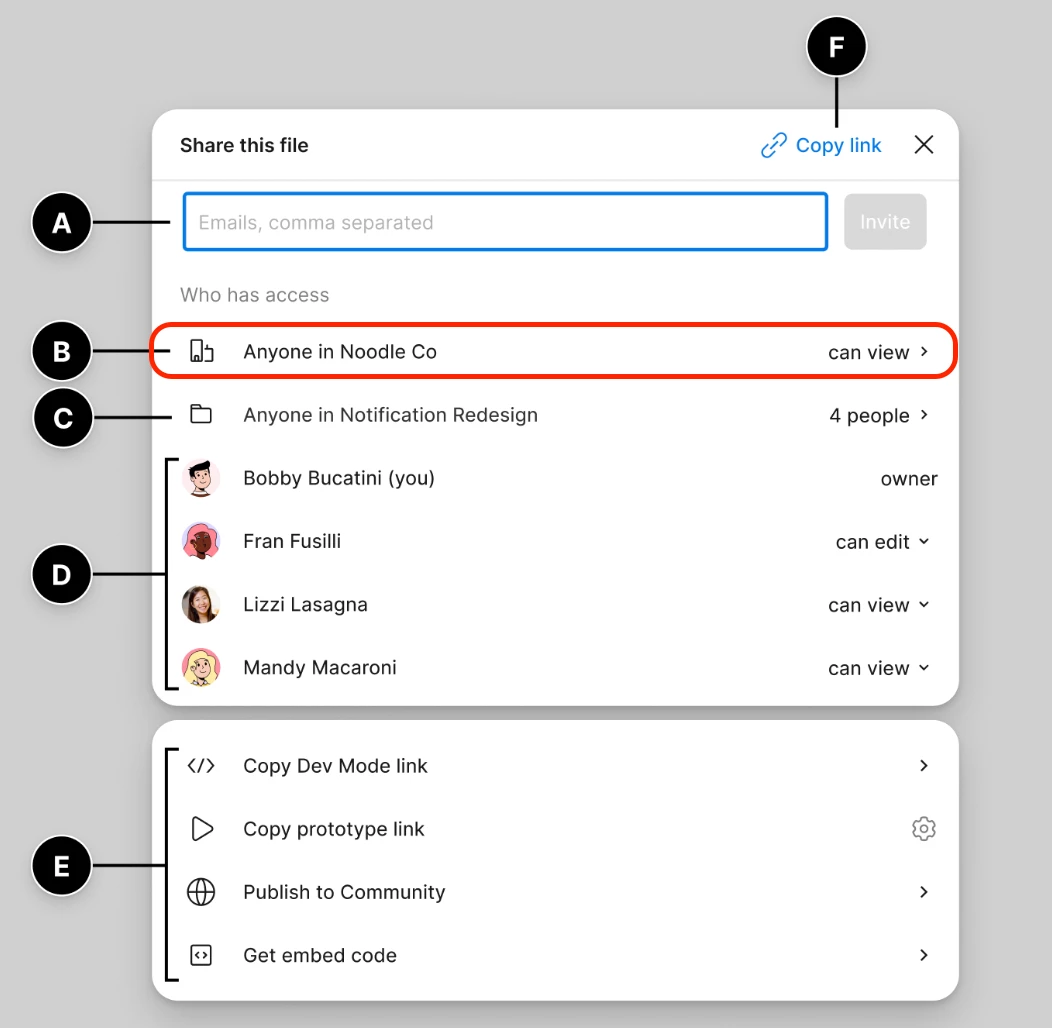Click the Community globe icon
This screenshot has height=1028, width=1052.
201,892
